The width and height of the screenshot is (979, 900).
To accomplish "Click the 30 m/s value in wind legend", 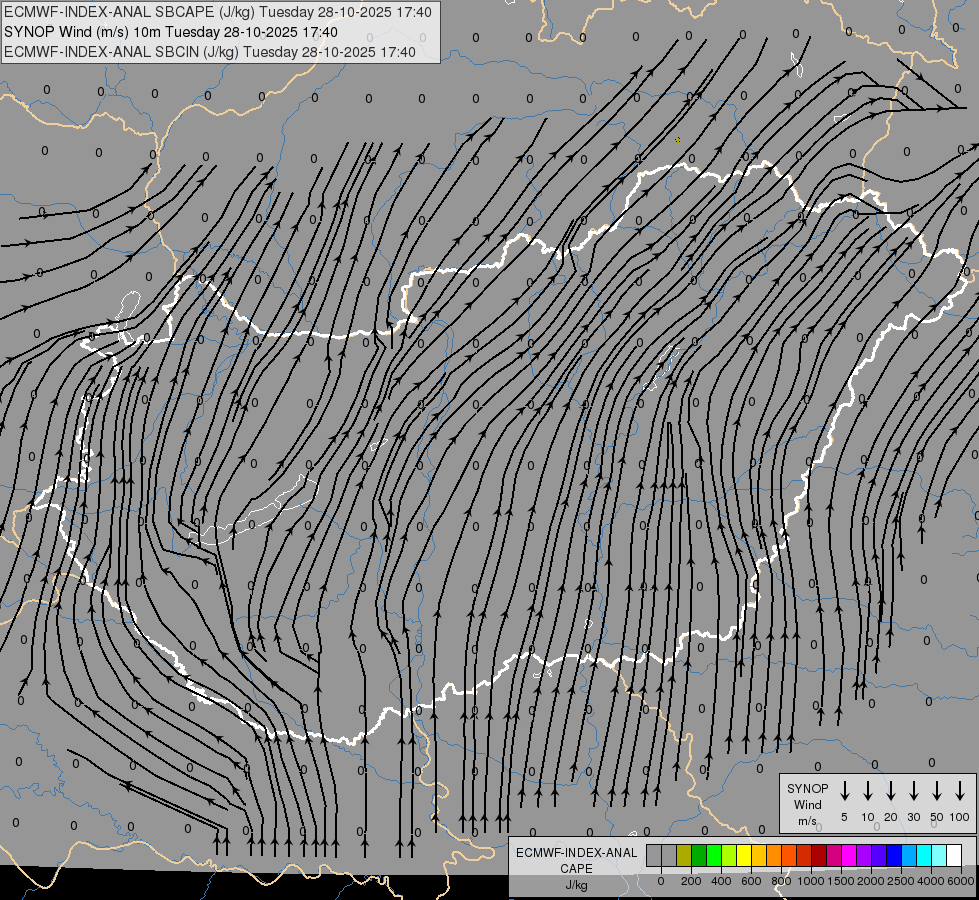I will (913, 817).
